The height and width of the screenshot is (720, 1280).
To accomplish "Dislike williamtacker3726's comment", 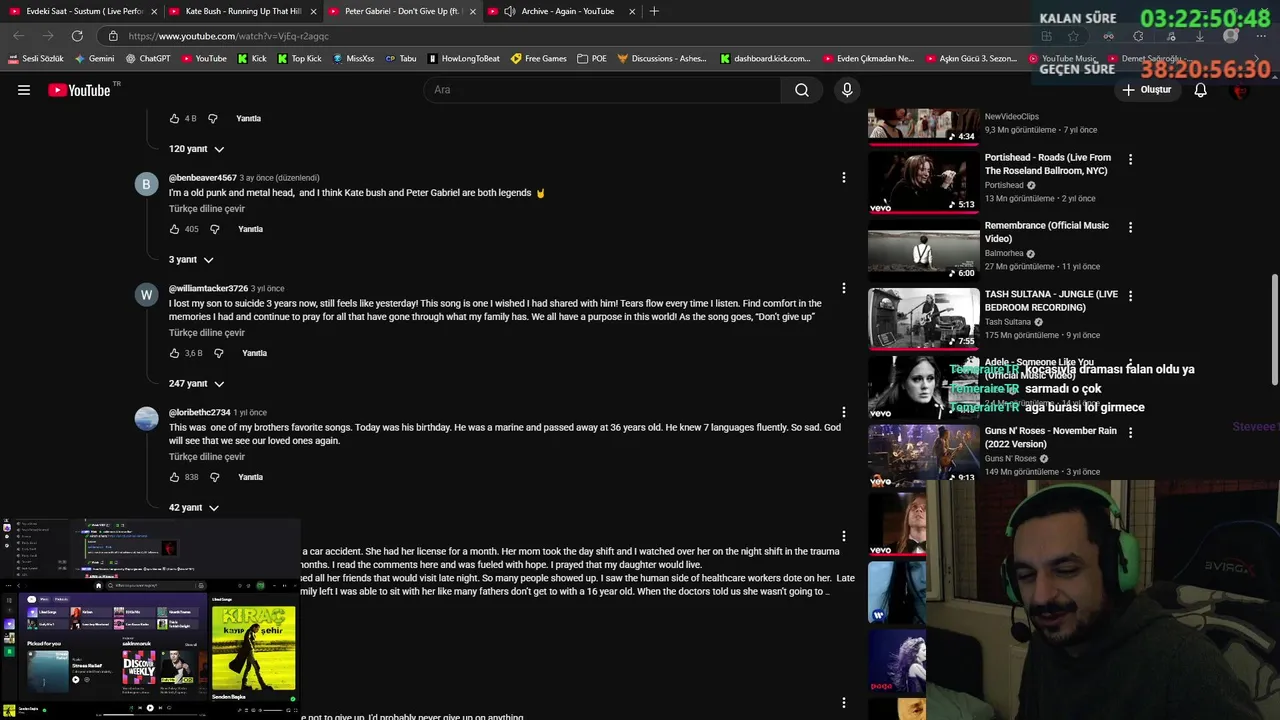I will point(218,353).
